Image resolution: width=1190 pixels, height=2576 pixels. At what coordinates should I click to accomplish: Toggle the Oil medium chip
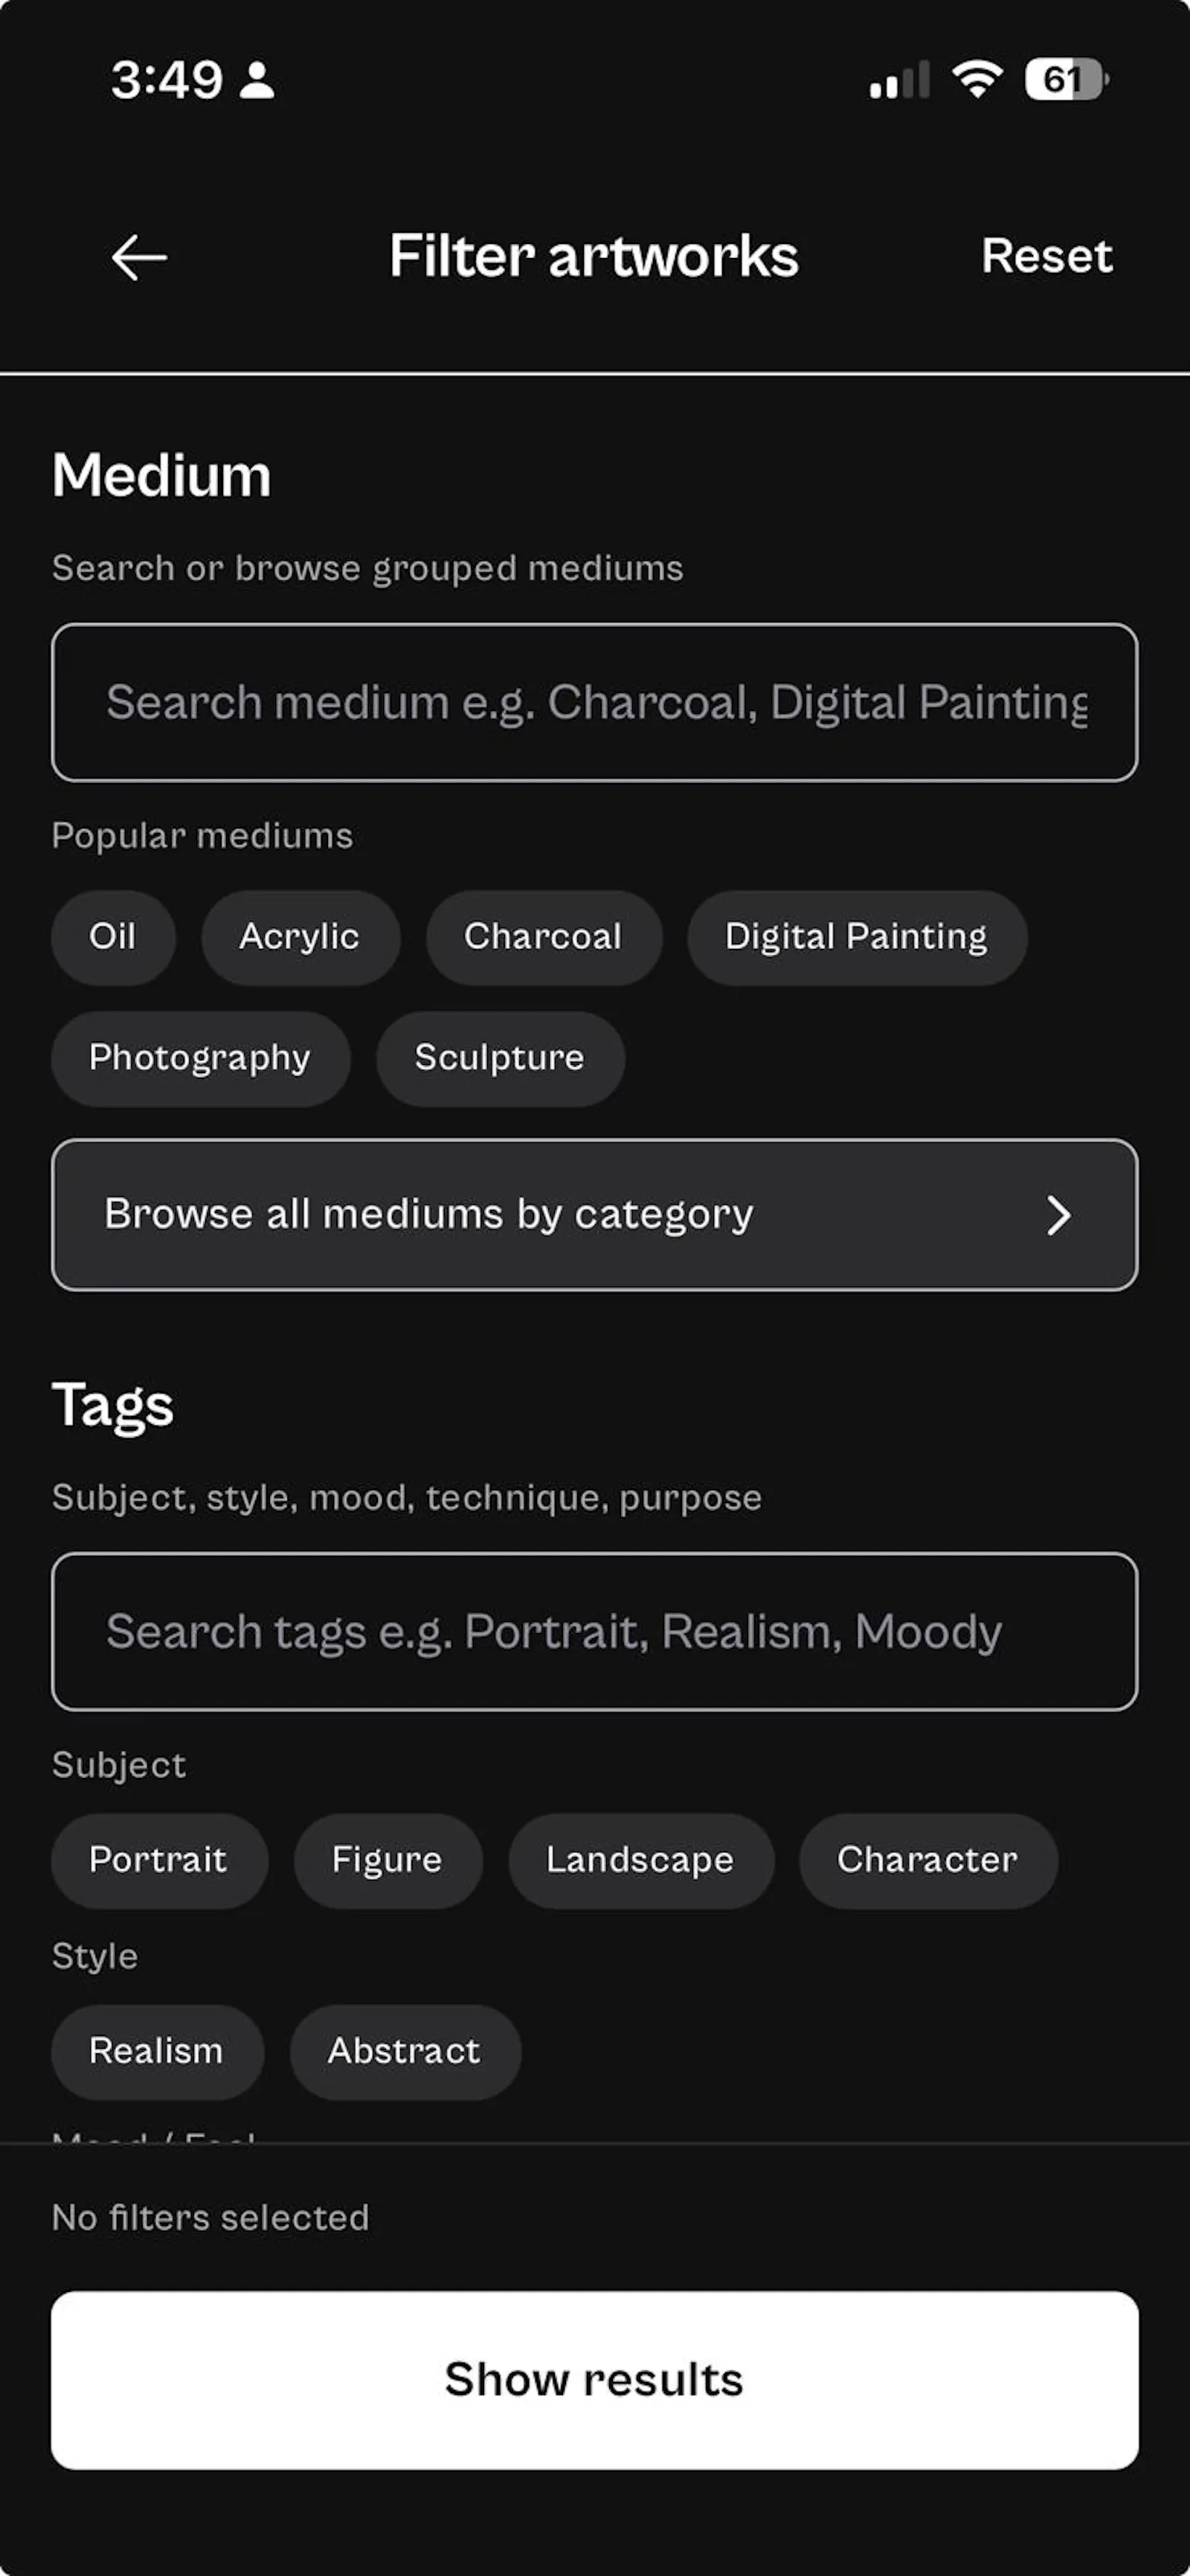(113, 937)
